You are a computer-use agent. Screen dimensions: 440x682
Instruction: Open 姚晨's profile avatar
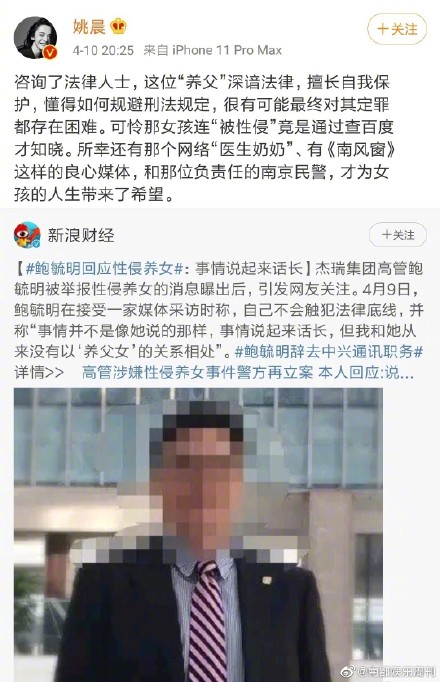[x=36, y=38]
